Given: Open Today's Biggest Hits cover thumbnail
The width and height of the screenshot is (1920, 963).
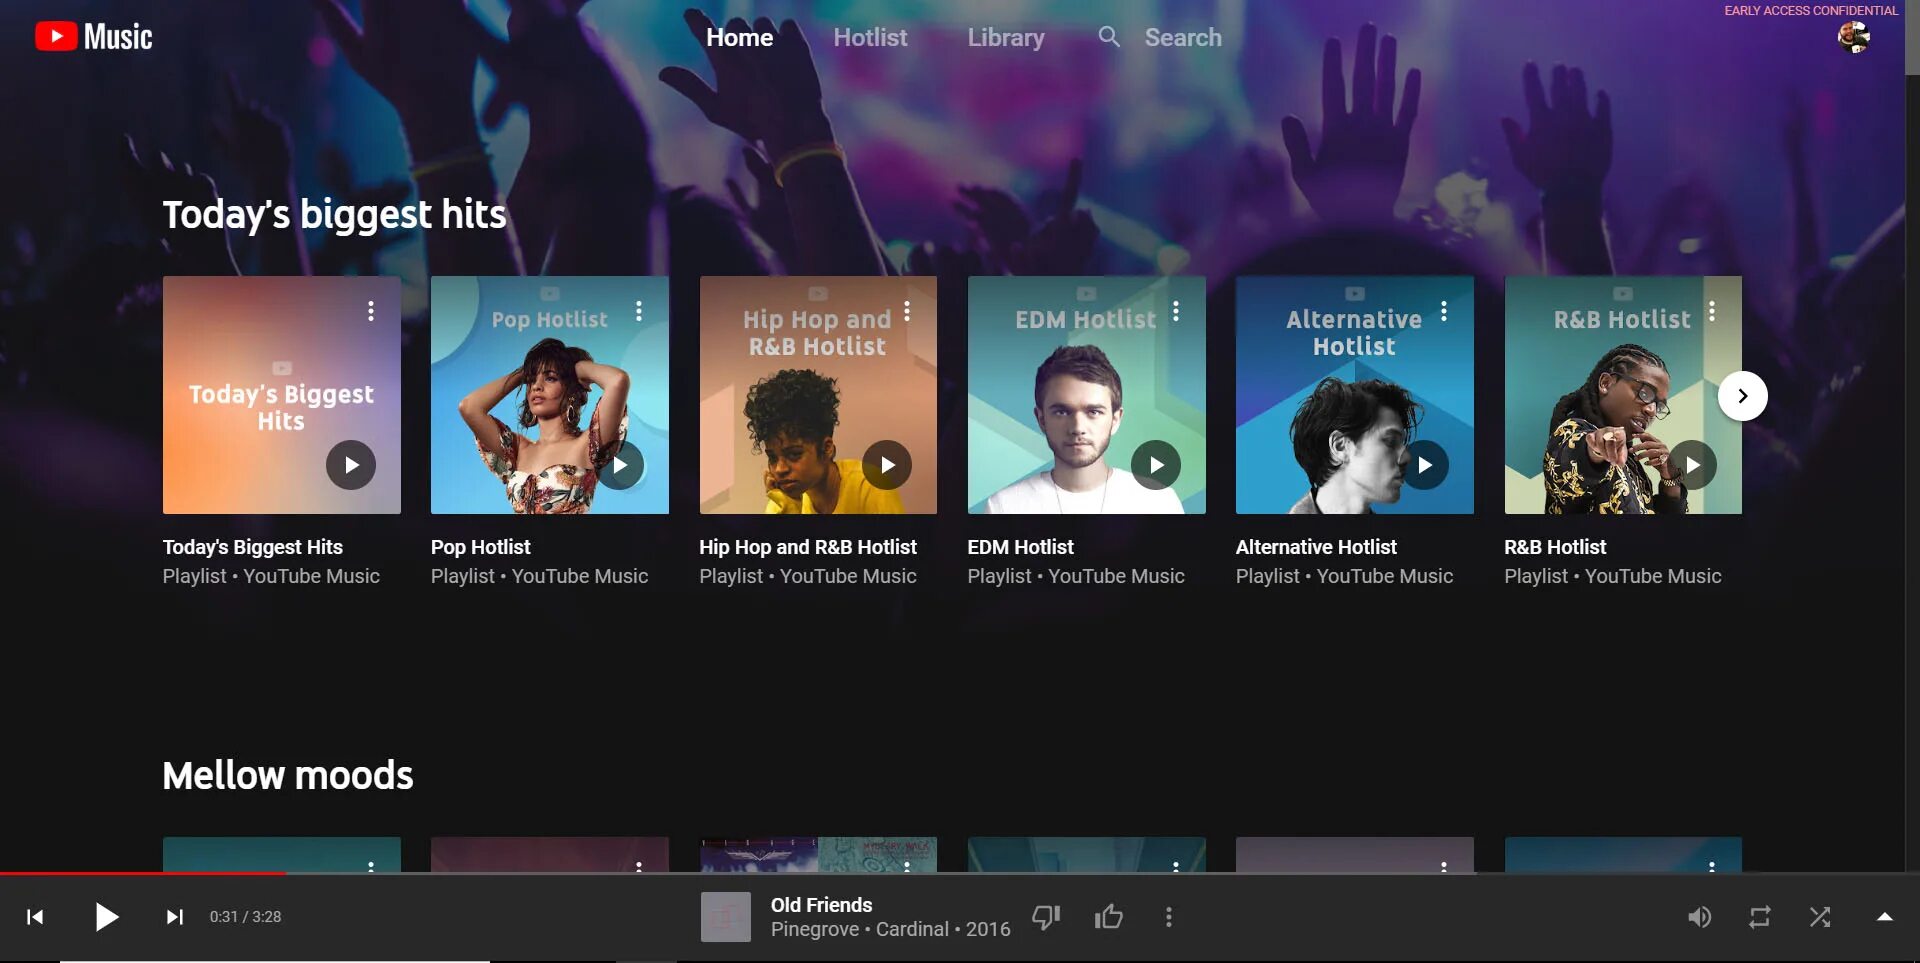Looking at the screenshot, I should click(282, 395).
